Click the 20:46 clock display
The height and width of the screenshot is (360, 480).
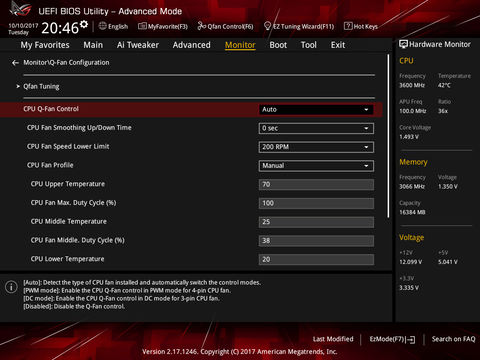click(60, 28)
